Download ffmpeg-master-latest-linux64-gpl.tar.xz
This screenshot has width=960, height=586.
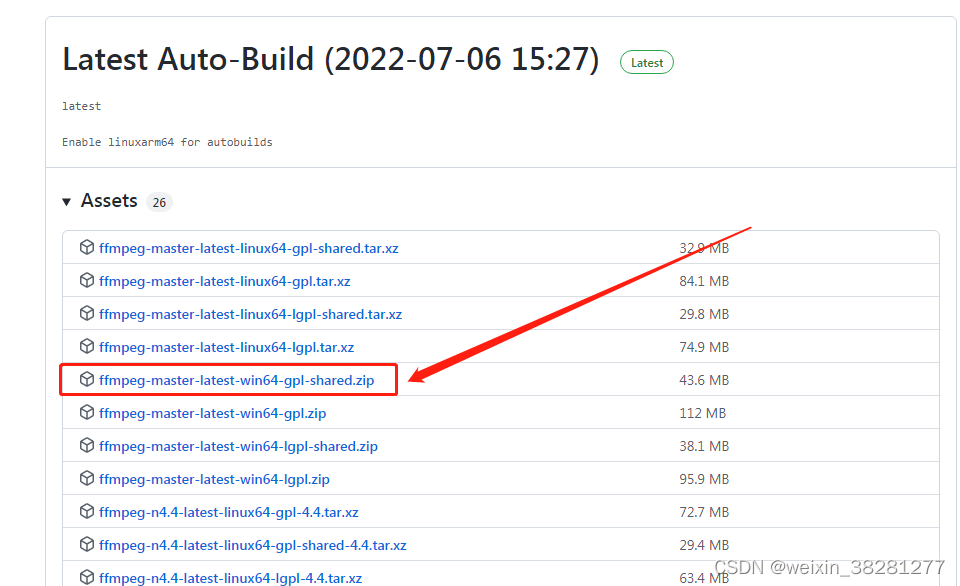pos(225,282)
